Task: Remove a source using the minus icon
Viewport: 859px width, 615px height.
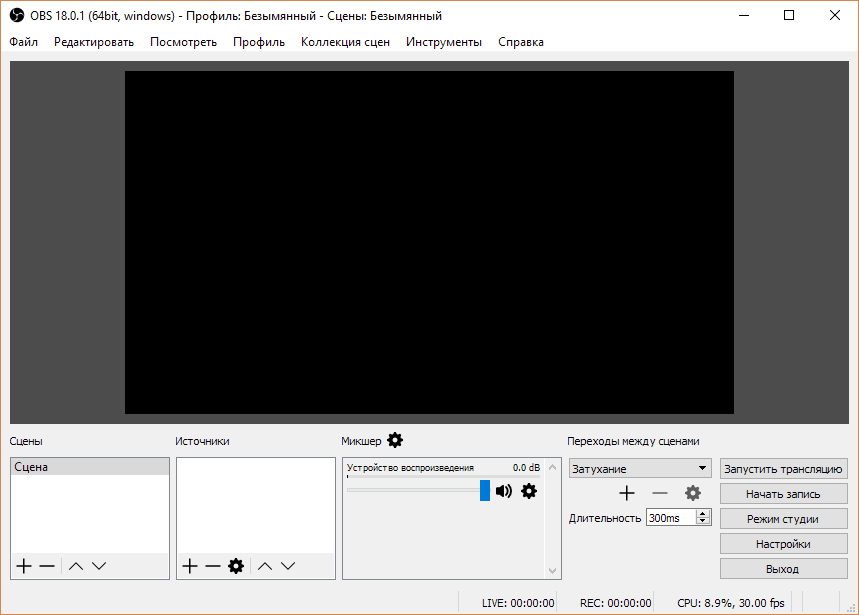Action: pos(212,566)
